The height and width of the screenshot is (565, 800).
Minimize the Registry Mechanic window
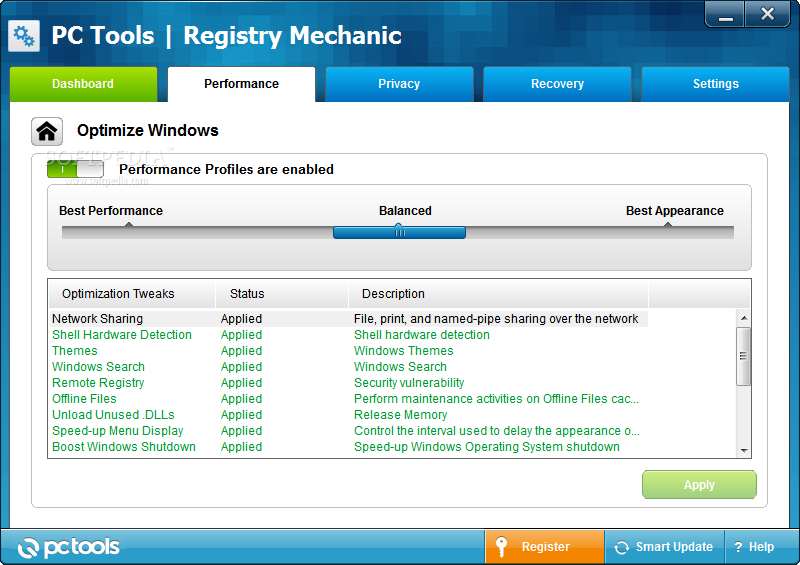725,14
